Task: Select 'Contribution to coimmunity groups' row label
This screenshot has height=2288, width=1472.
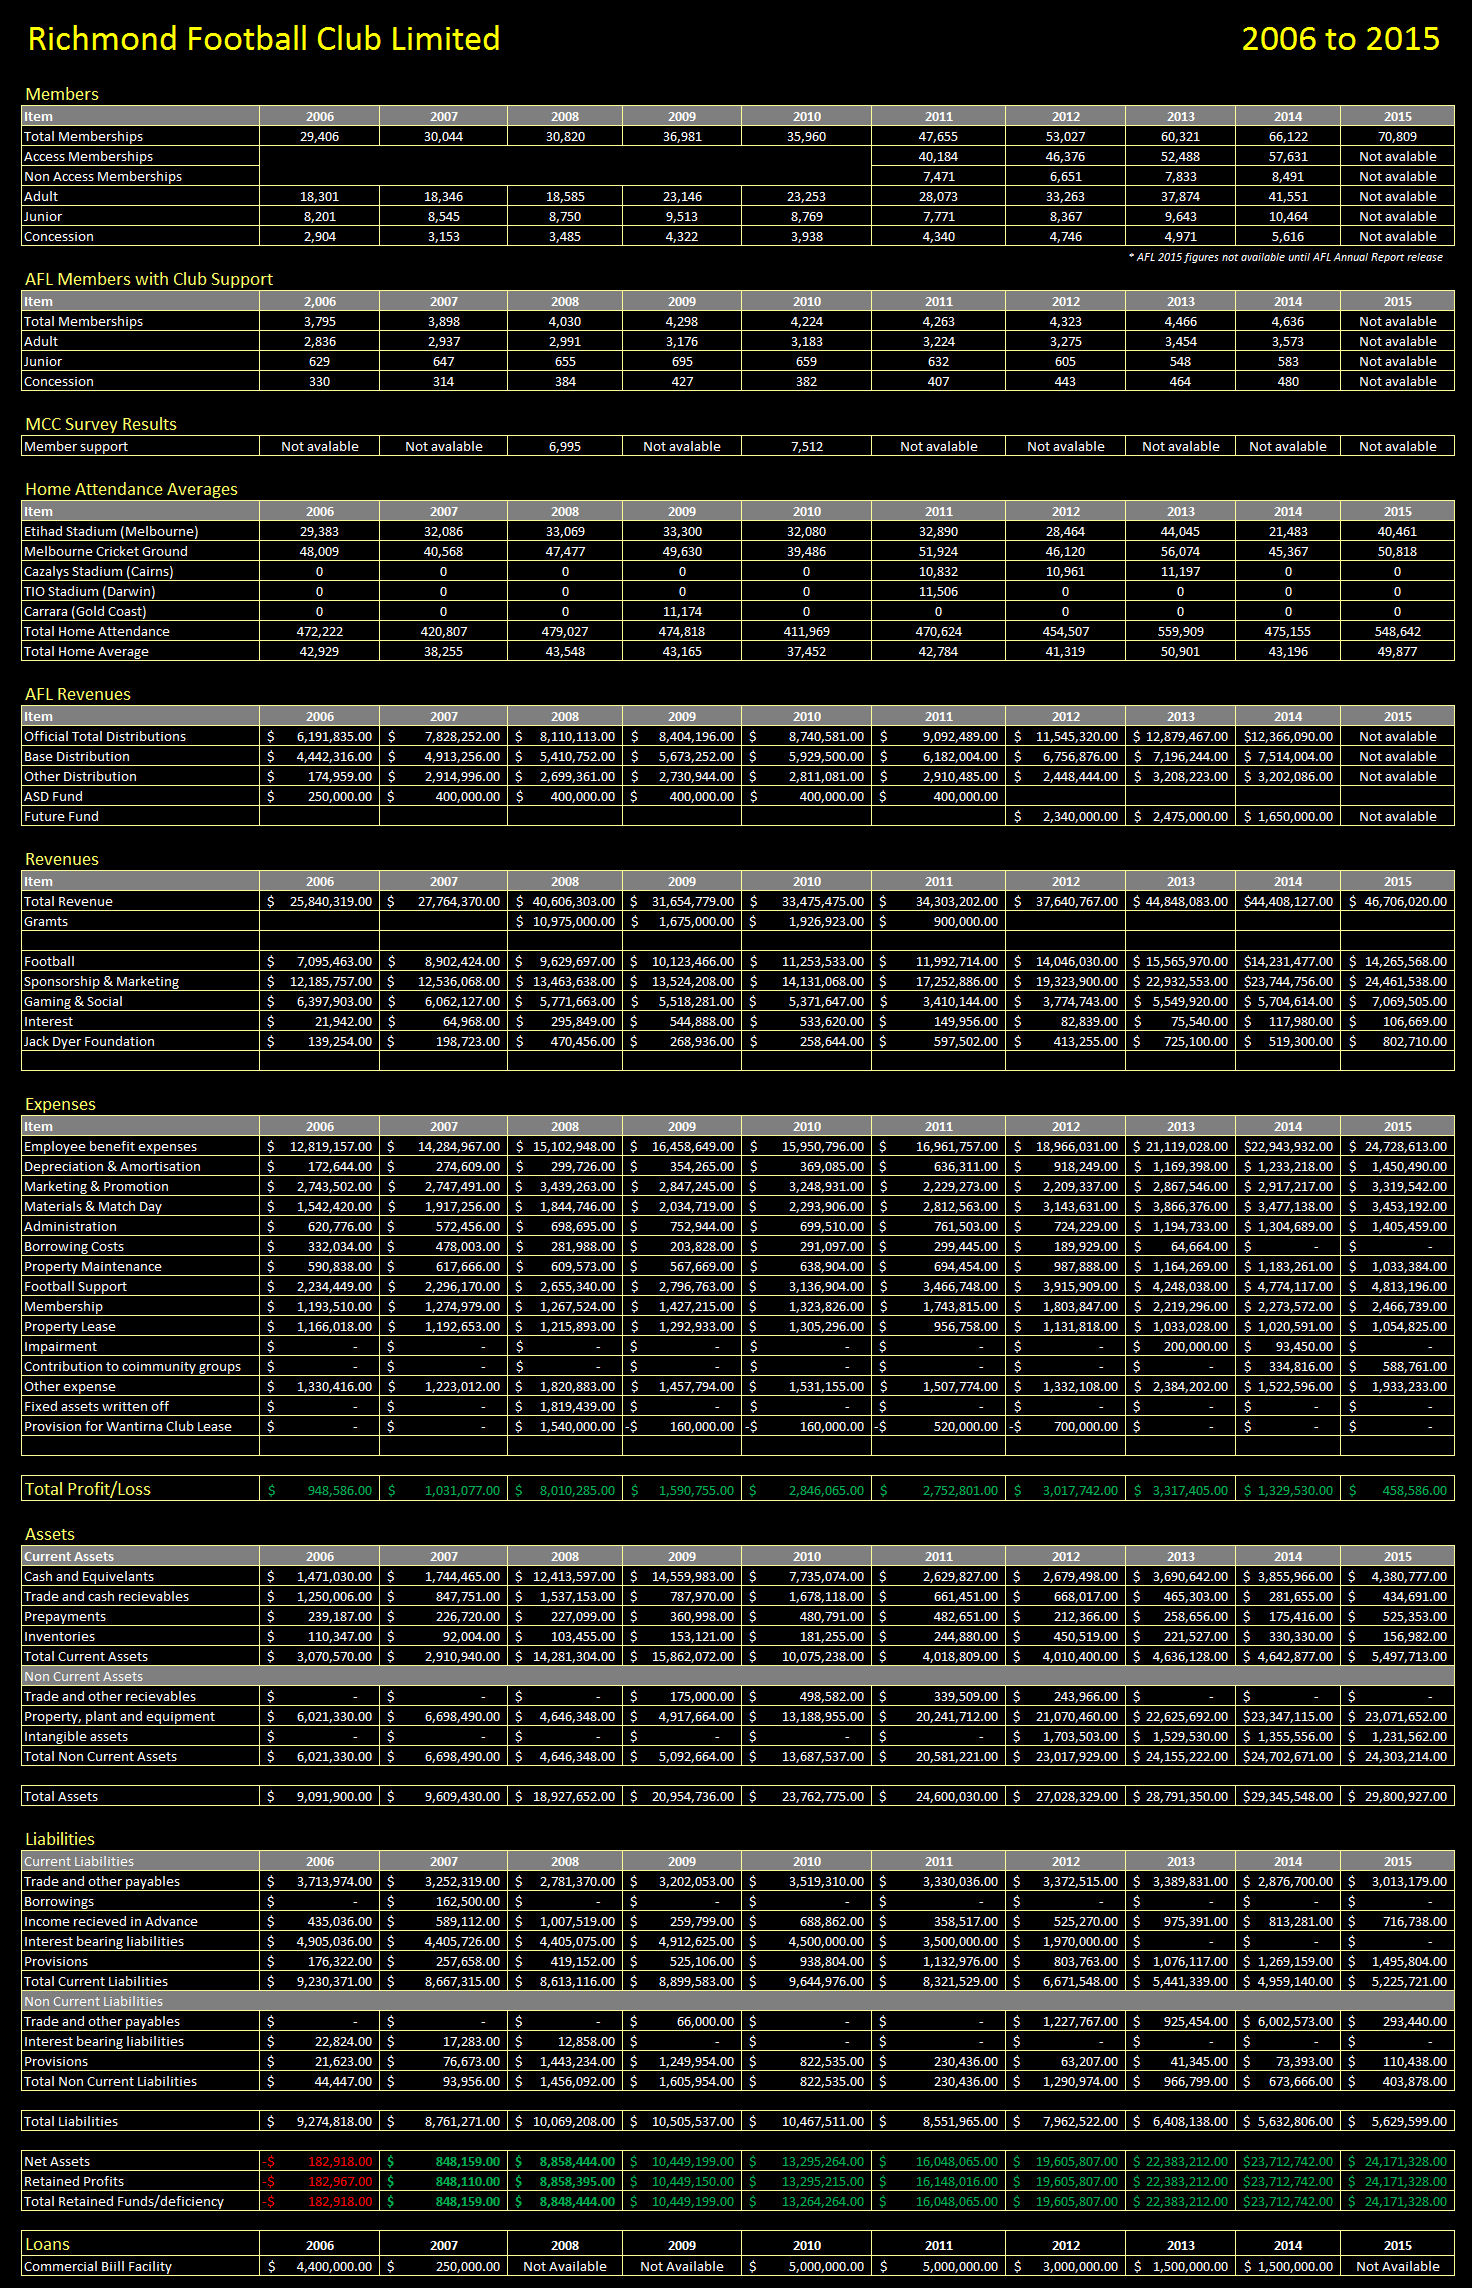Action: 133,1366
